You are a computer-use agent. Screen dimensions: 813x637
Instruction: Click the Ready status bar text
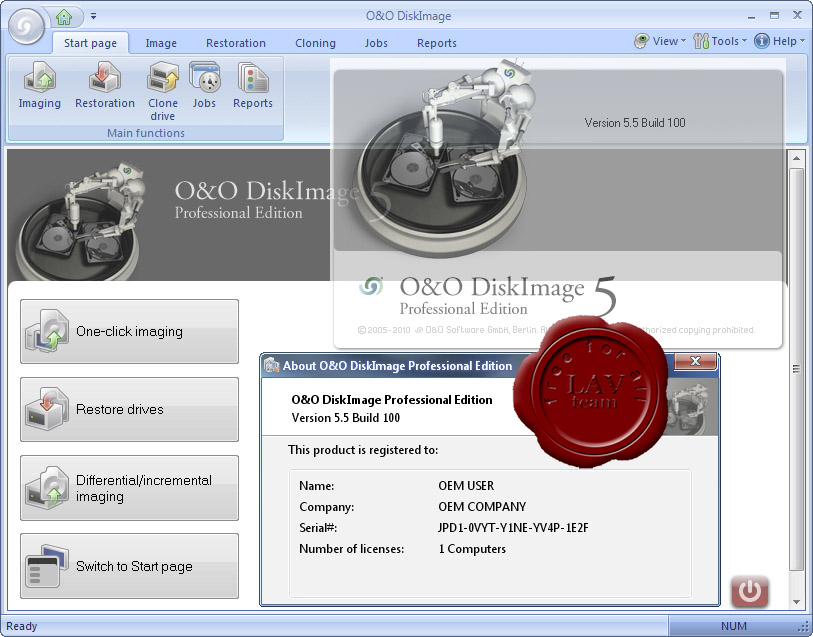(22, 626)
